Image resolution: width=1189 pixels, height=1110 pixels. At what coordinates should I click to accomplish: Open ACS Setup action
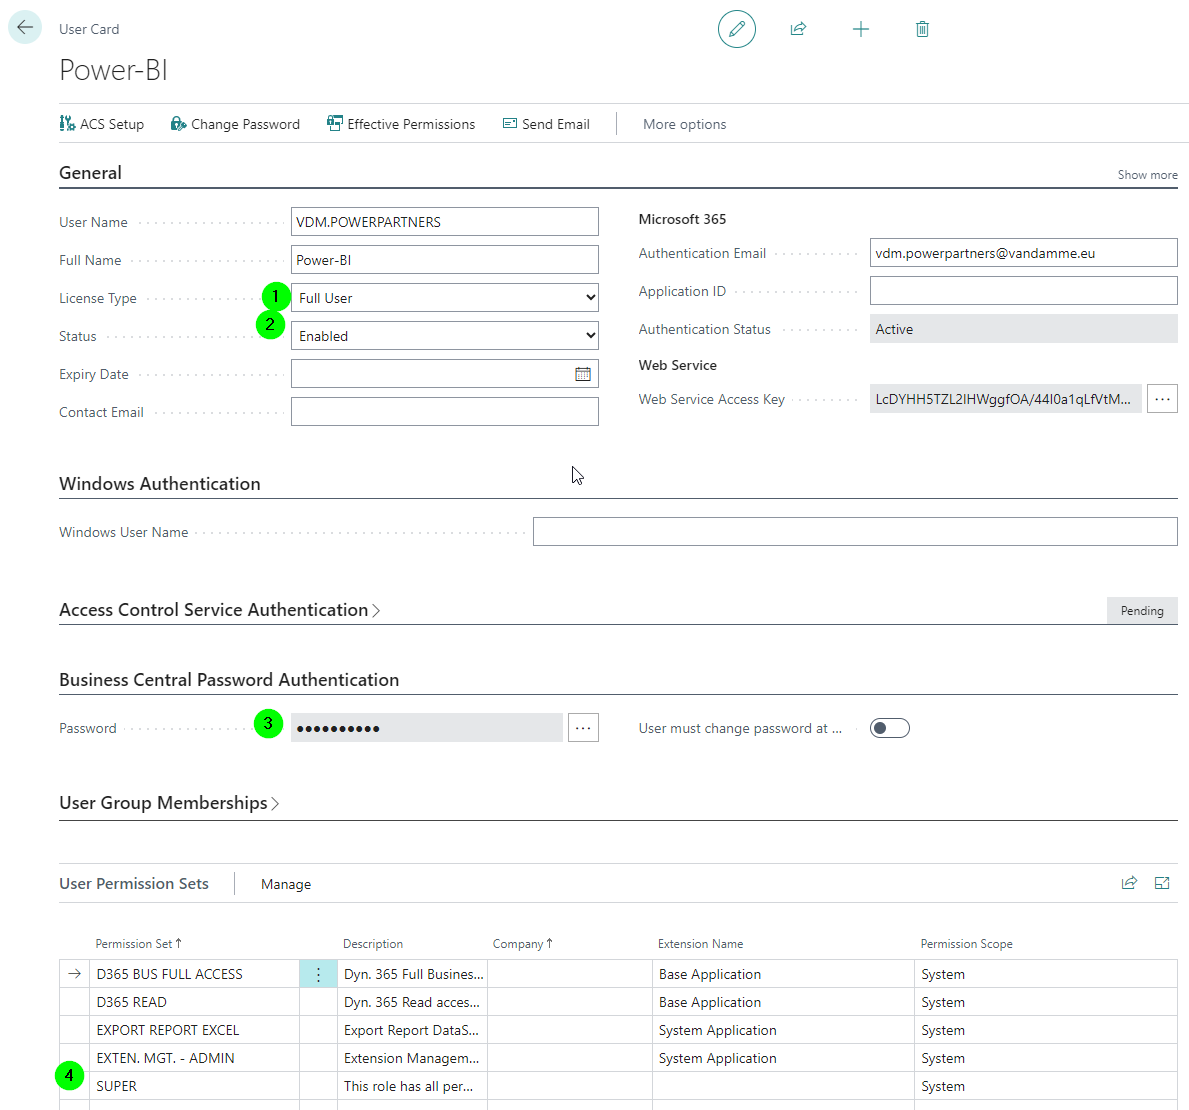102,124
